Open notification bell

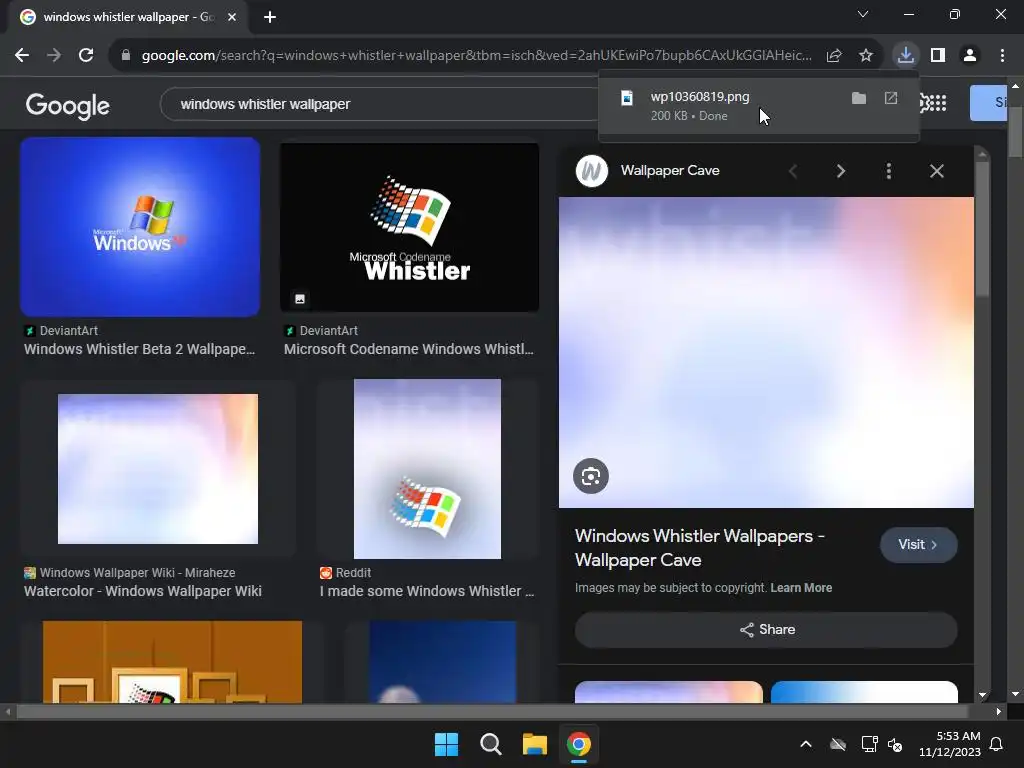coord(997,744)
